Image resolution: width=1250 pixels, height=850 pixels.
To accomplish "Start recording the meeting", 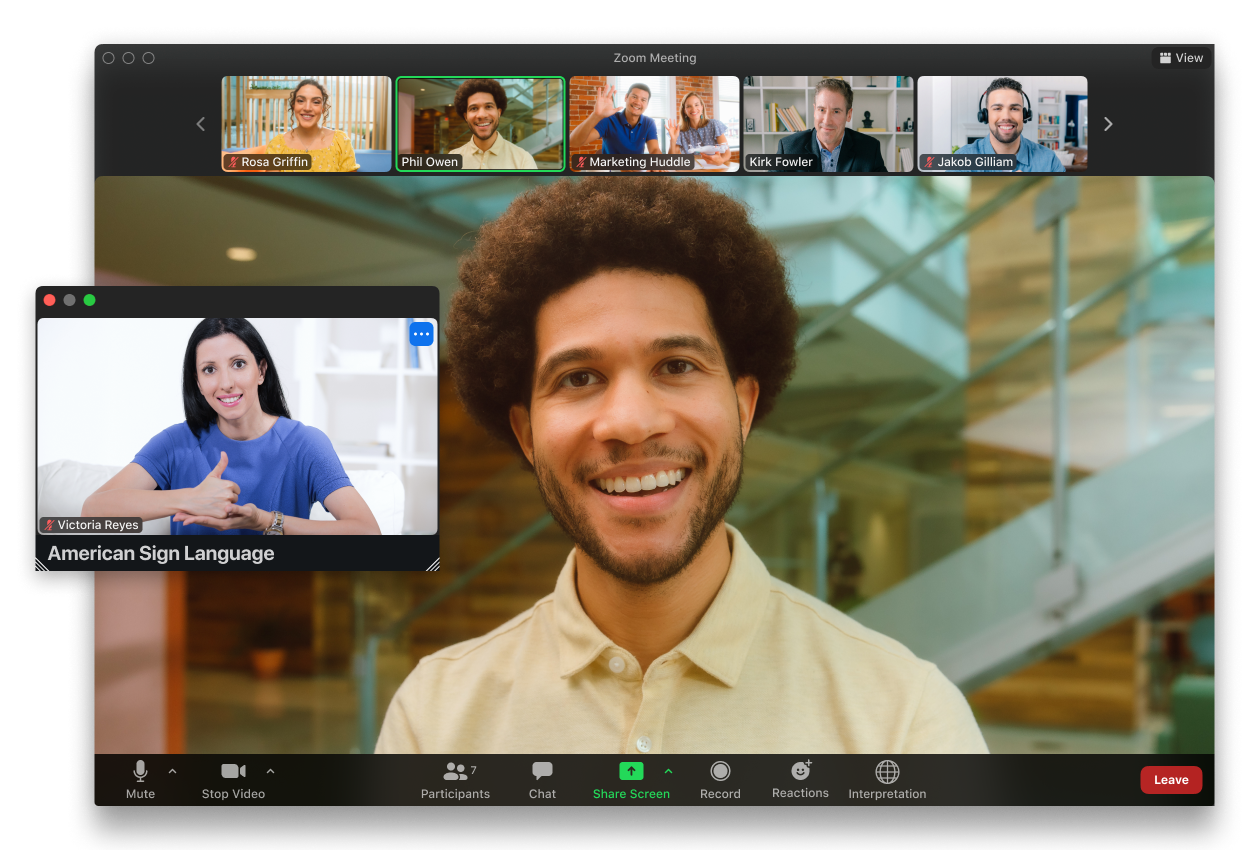I will pyautogui.click(x=720, y=780).
